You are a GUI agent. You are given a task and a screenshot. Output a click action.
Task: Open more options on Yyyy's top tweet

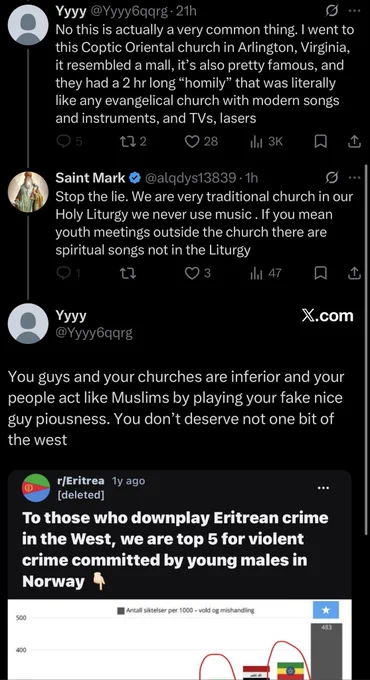tap(354, 12)
